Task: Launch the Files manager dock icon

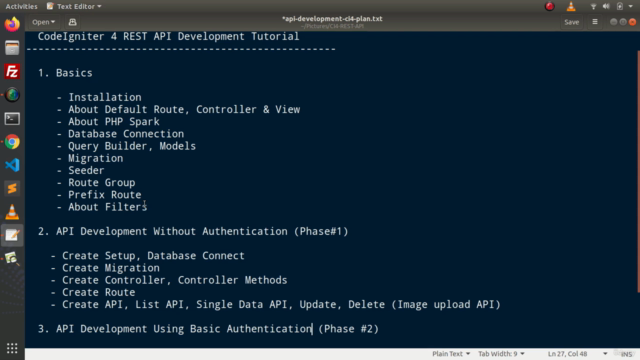Action: point(12,48)
